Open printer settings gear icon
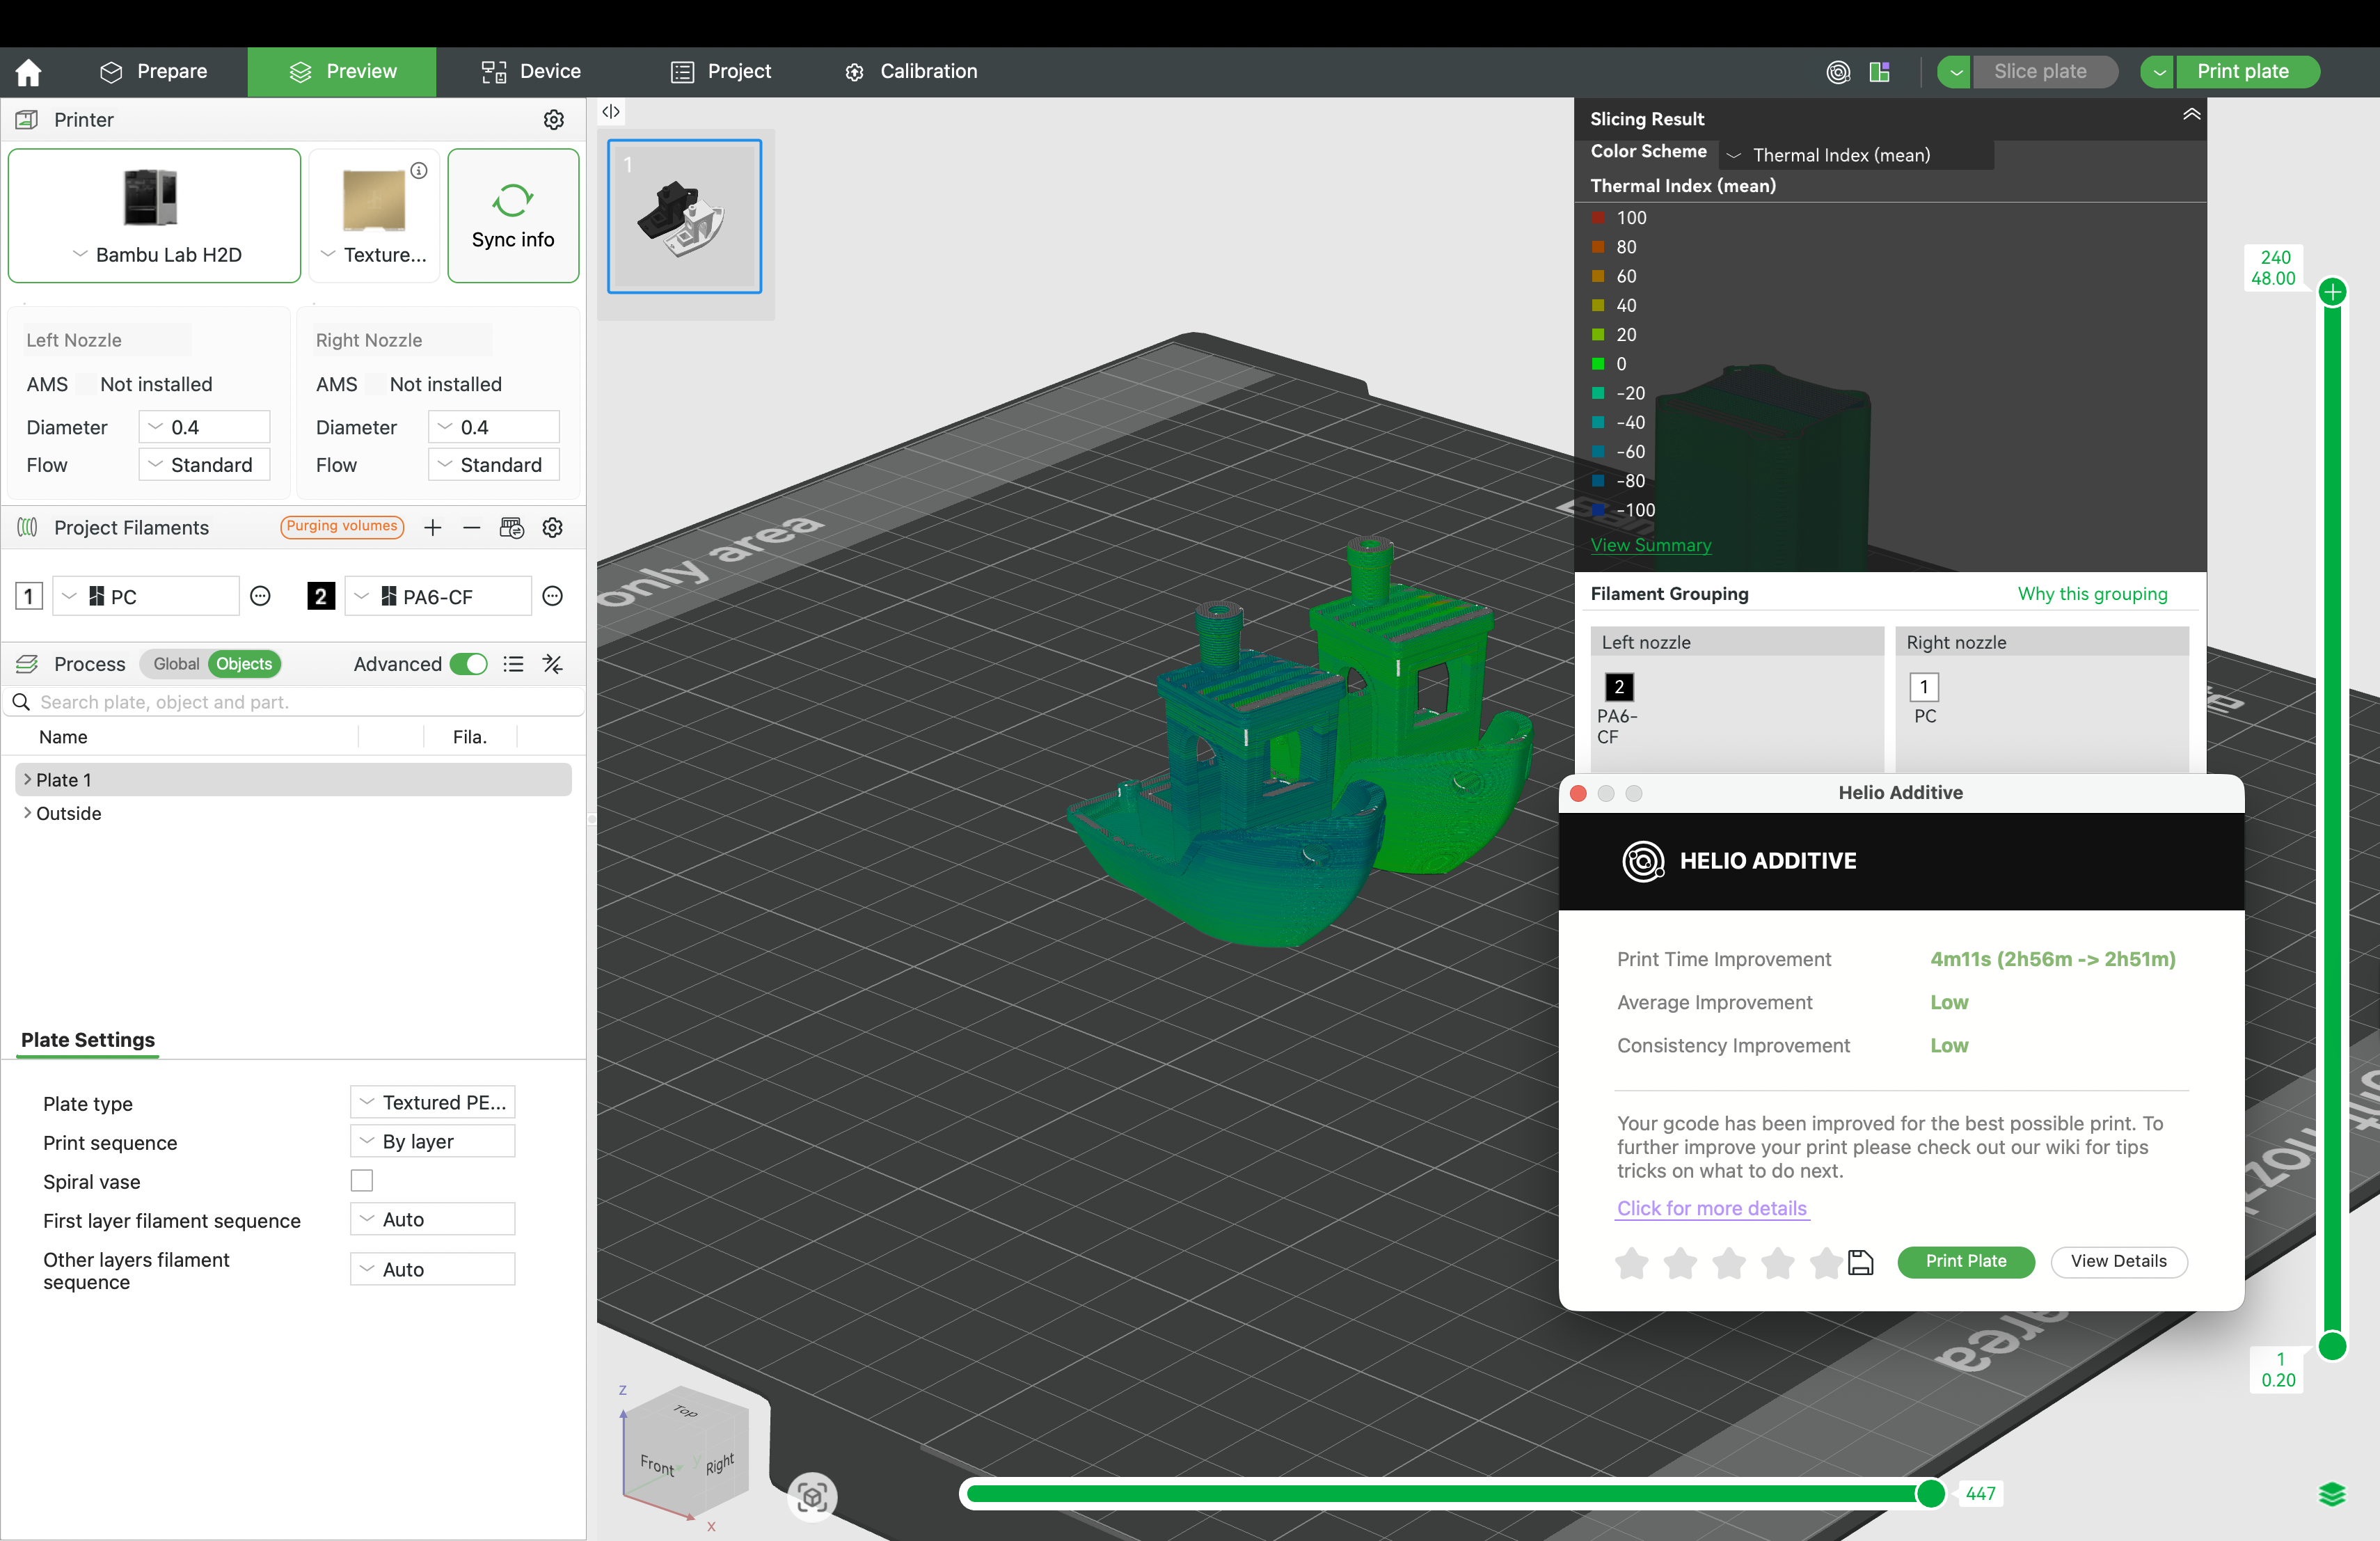The image size is (2380, 1541). (553, 120)
